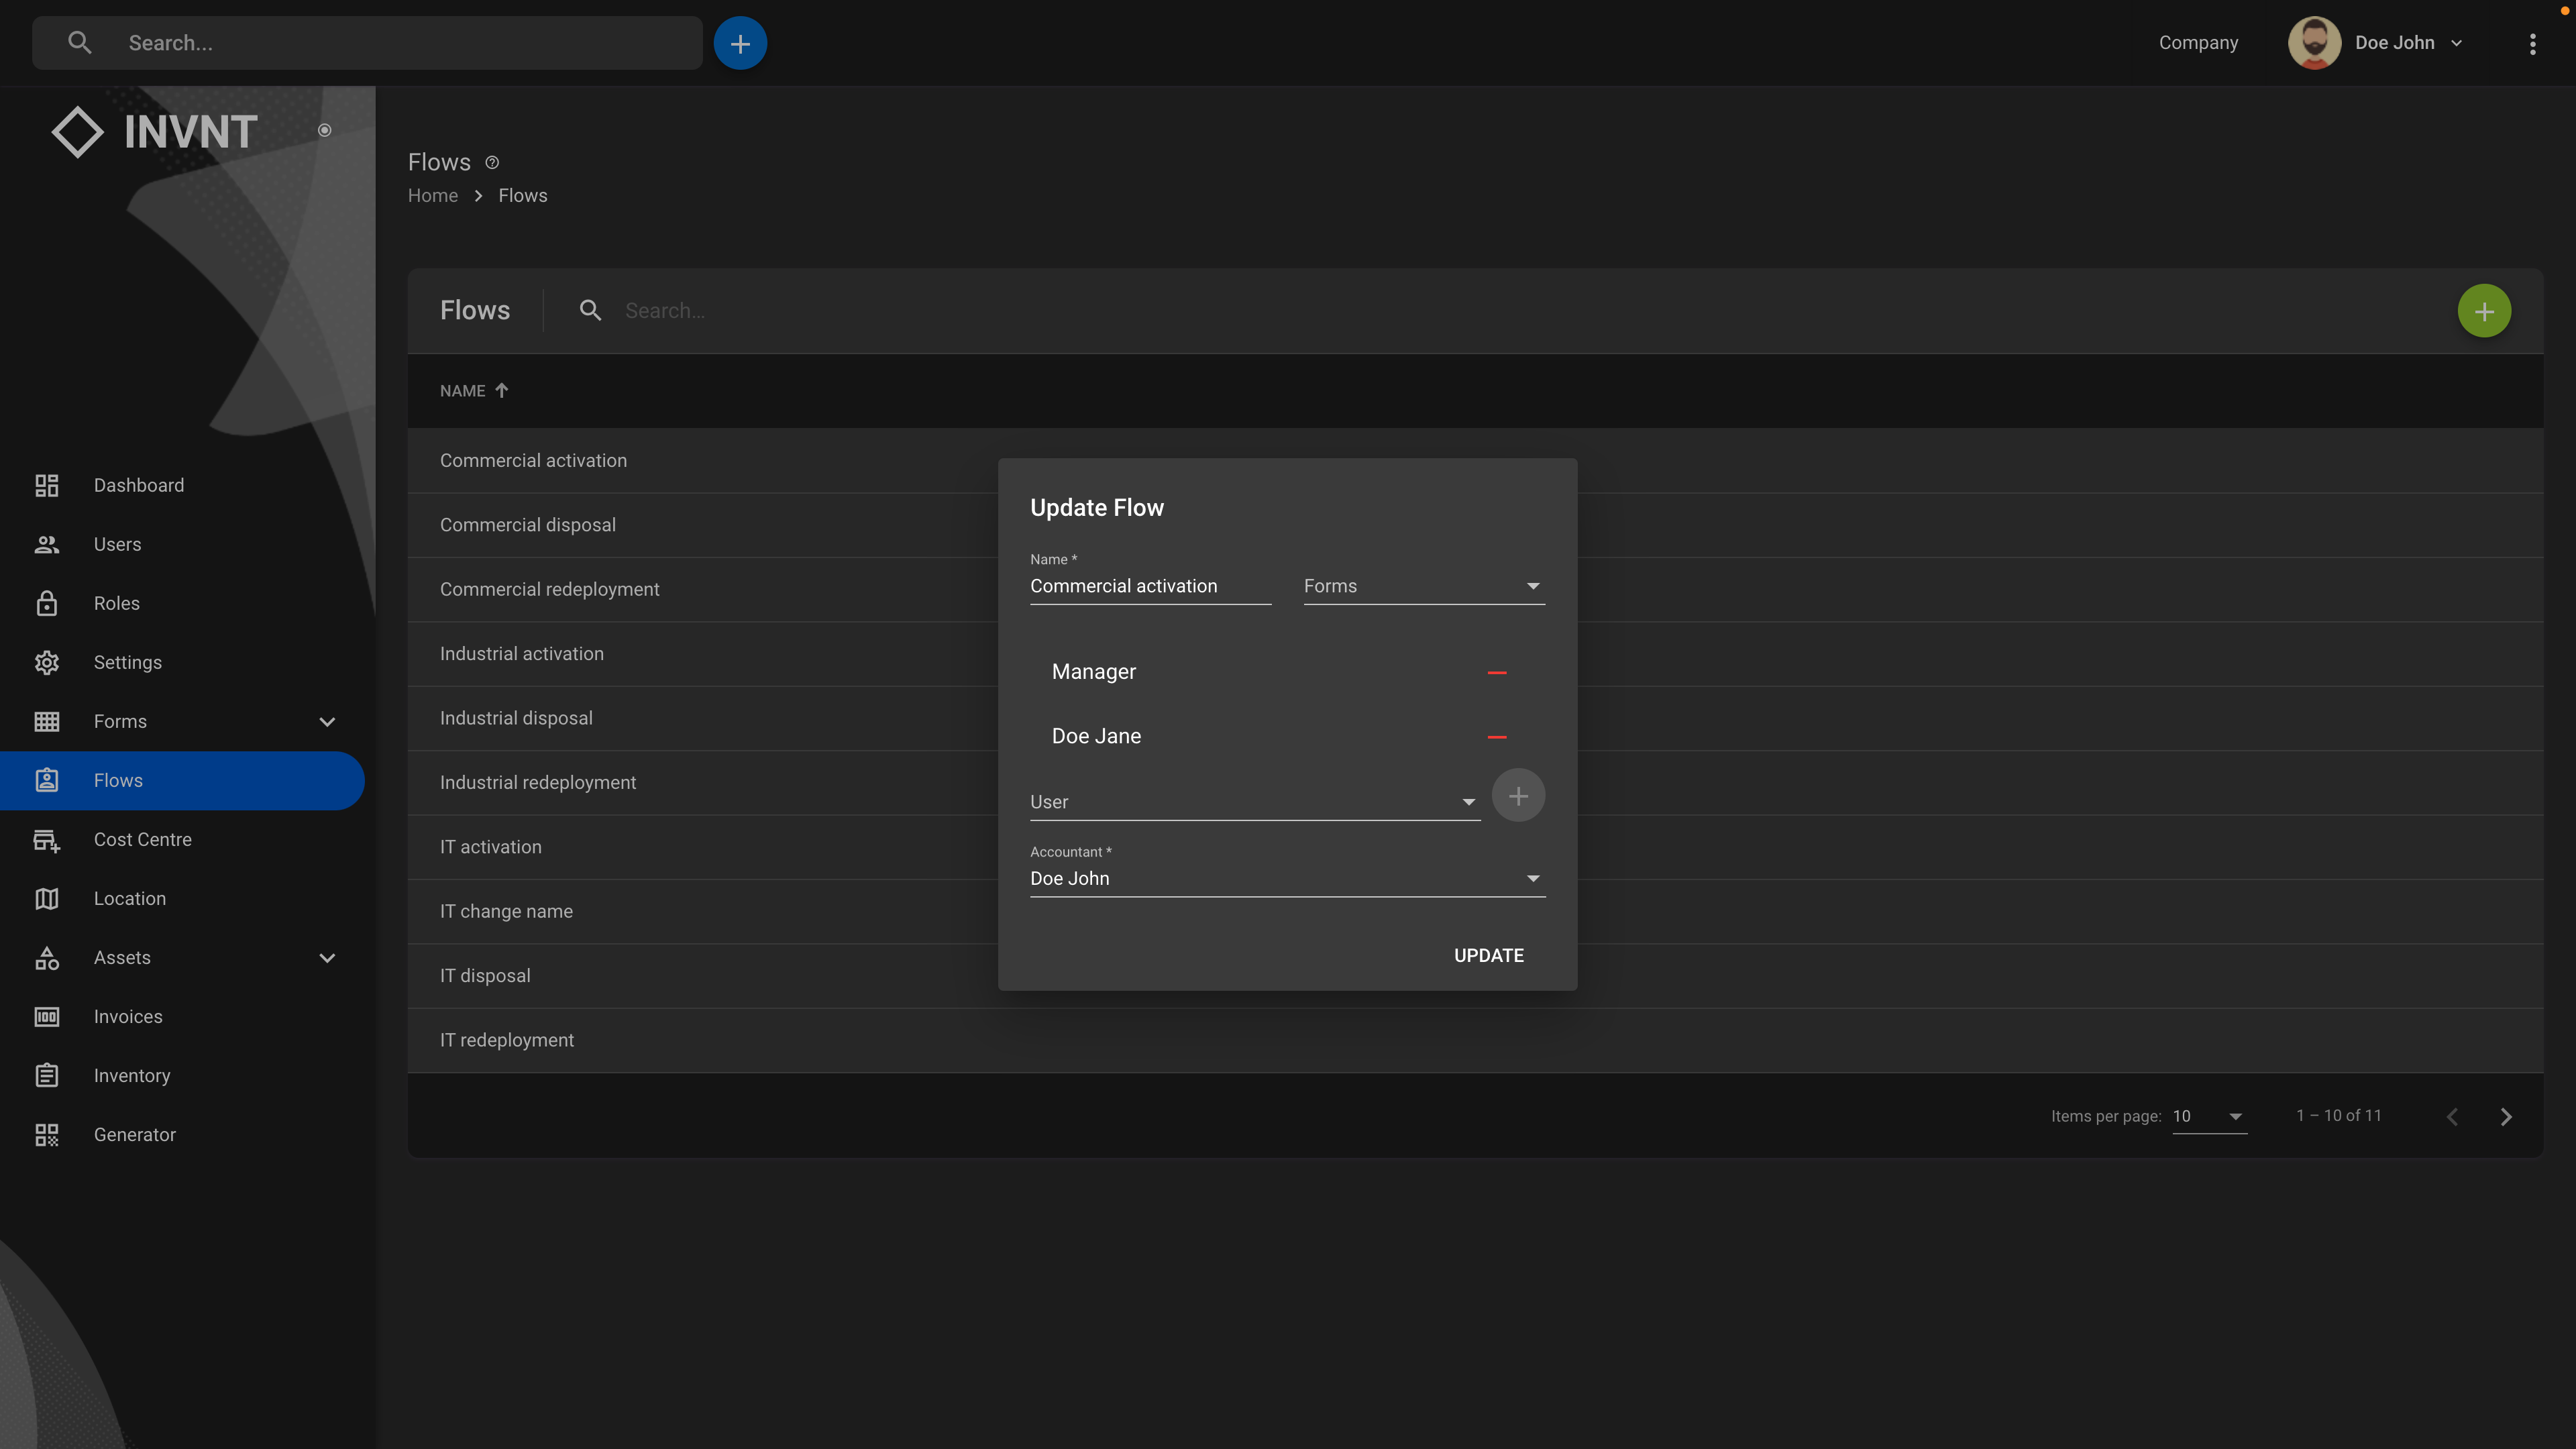The width and height of the screenshot is (2576, 1449).
Task: Open the three-dot menu in top bar
Action: pyautogui.click(x=2532, y=43)
